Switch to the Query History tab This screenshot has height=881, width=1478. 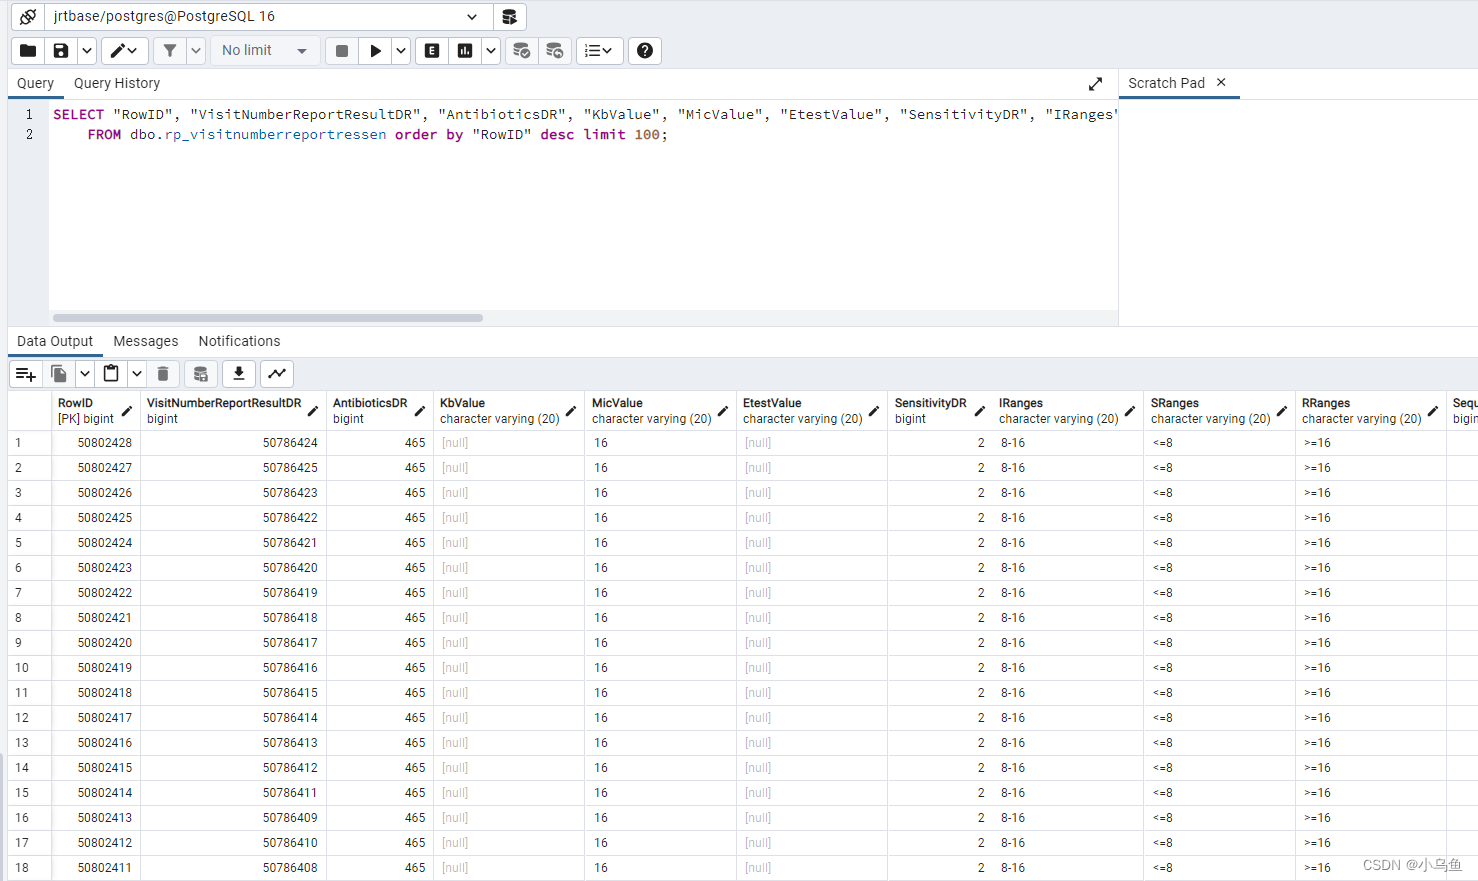(x=117, y=84)
